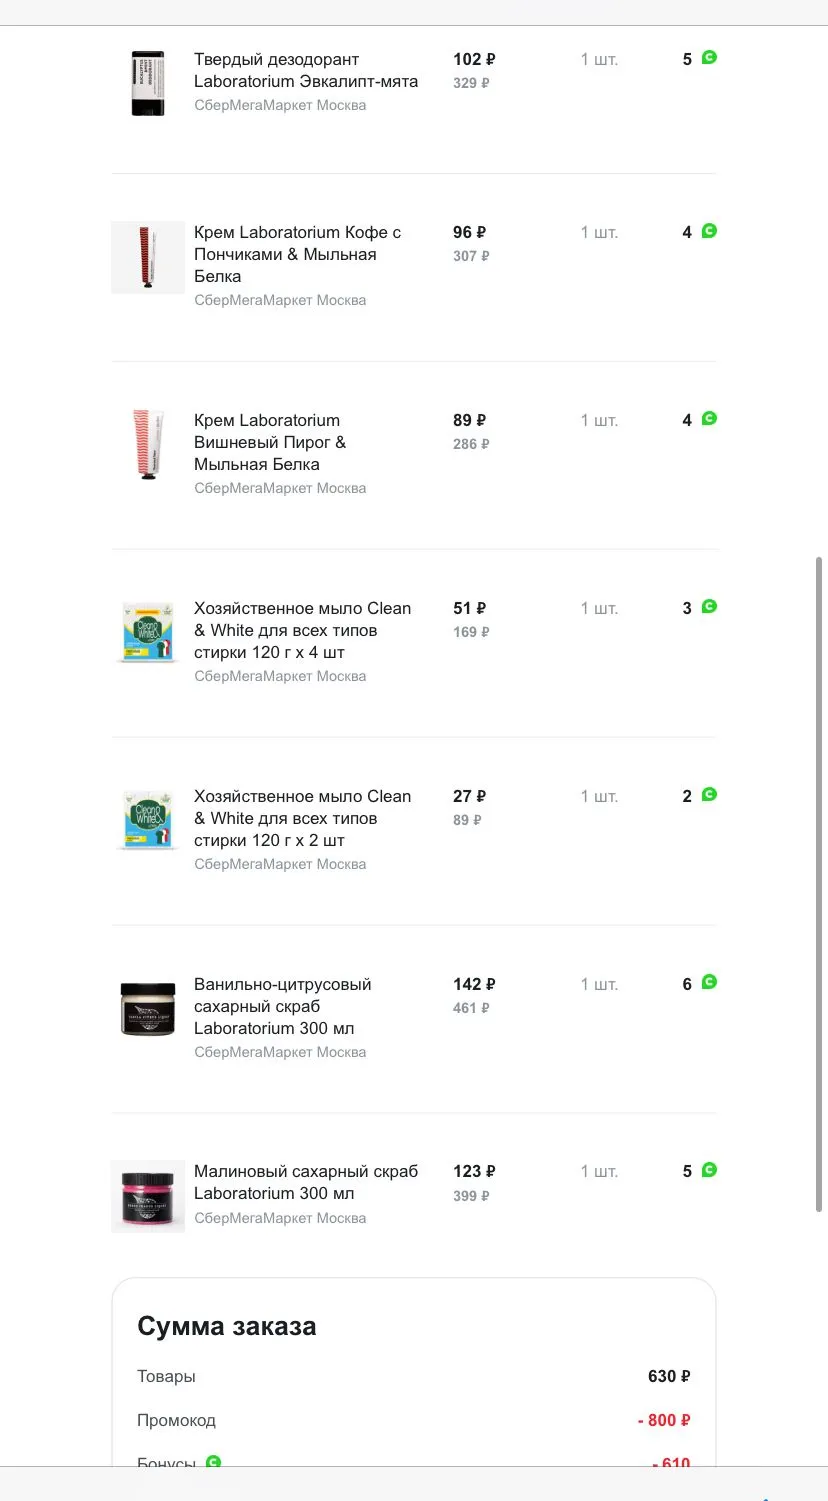Click bonus icon for vanilla-citrus scrub
Image resolution: width=828 pixels, height=1501 pixels.
pos(709,983)
